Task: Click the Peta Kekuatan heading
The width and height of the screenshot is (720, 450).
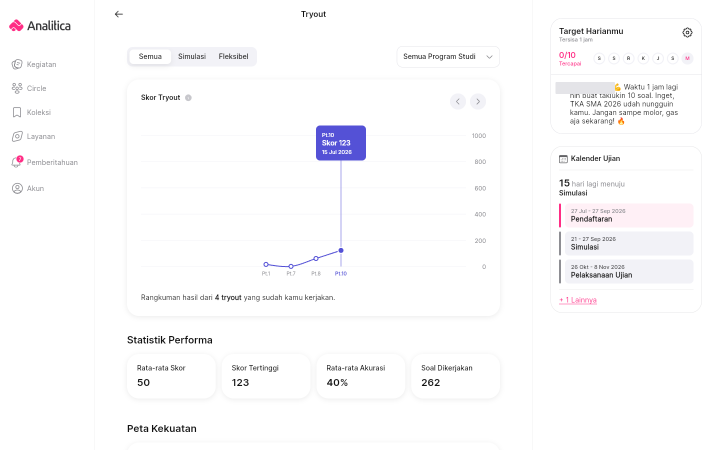Action: tap(162, 428)
